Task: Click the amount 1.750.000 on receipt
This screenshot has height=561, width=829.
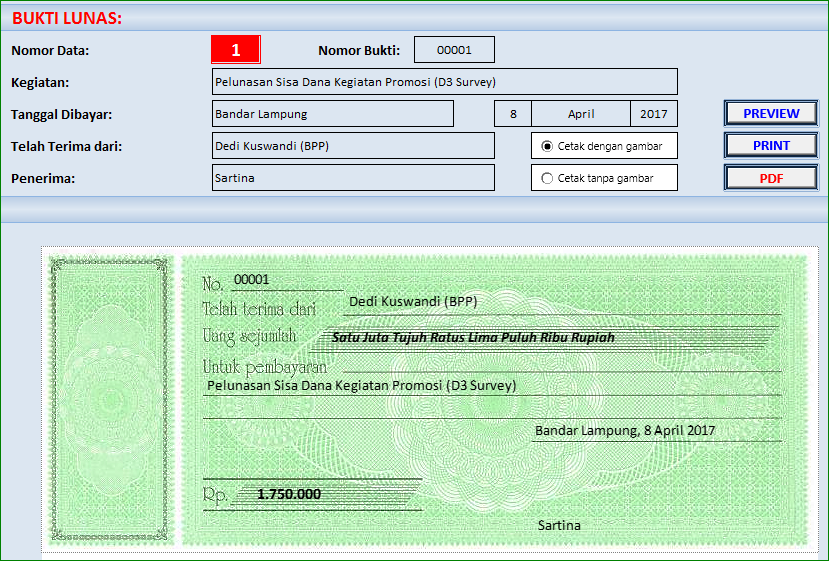Action: pos(289,494)
